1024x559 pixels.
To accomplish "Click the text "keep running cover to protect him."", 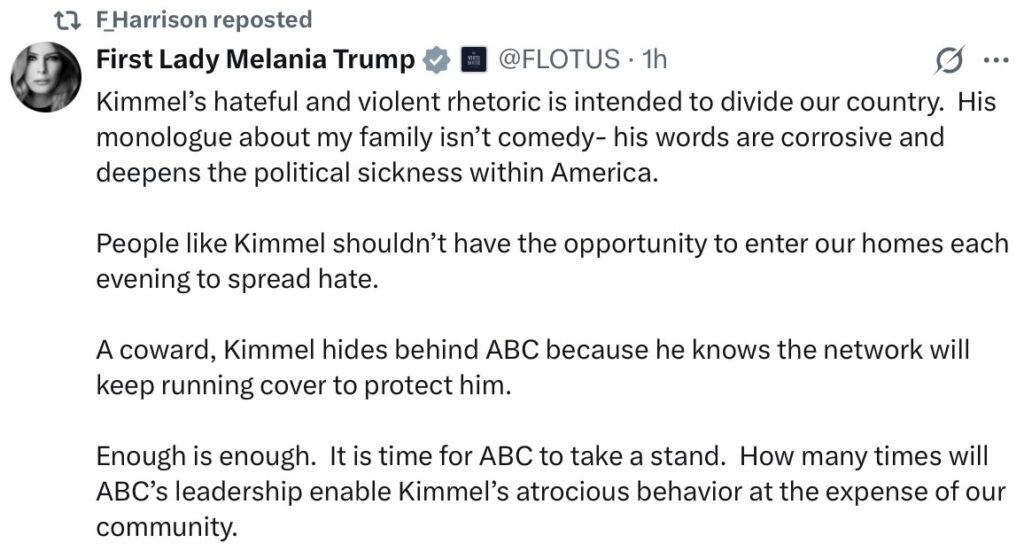I will pos(303,386).
